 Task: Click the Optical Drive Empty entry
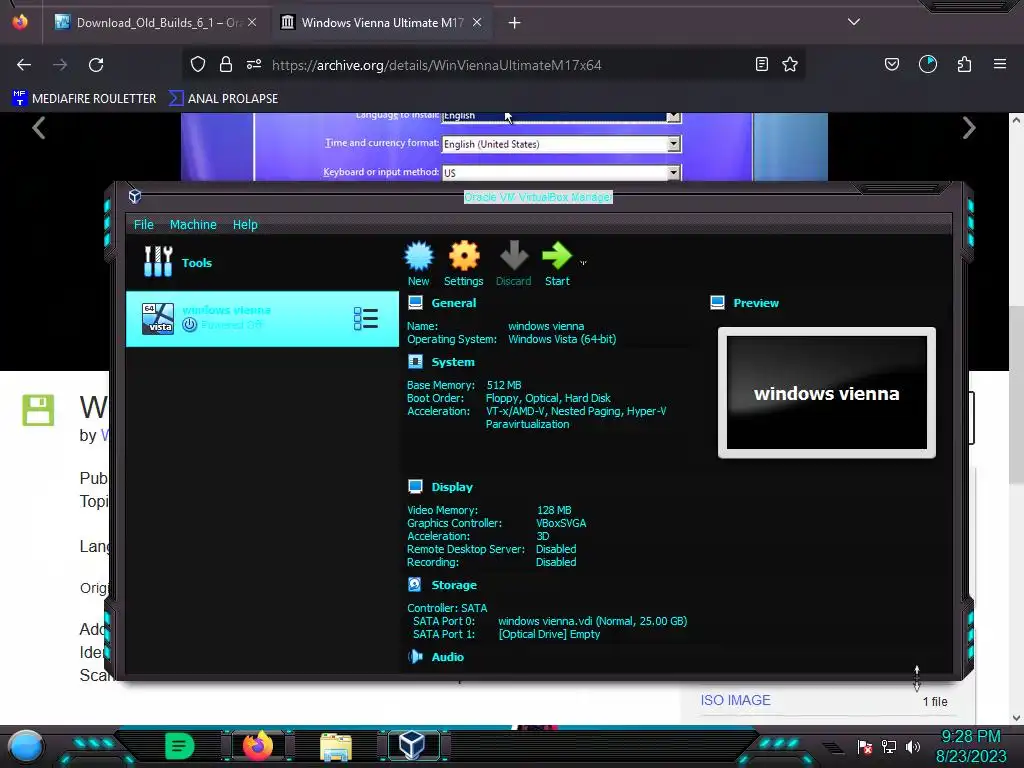(549, 634)
